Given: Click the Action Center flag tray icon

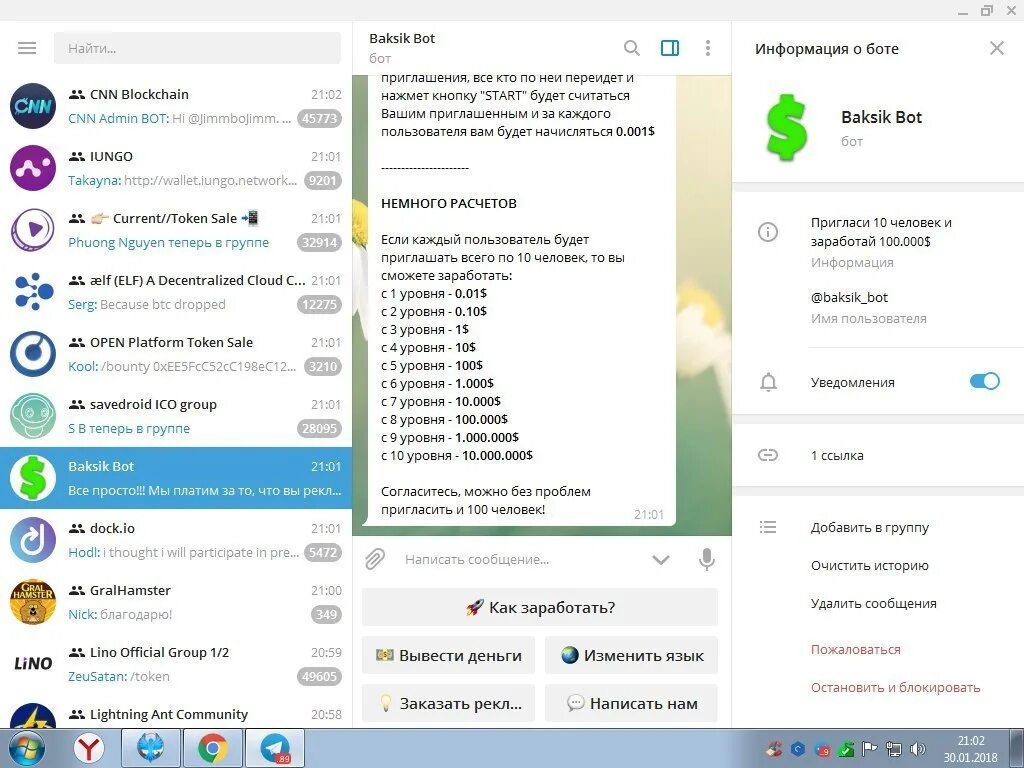Looking at the screenshot, I should [x=869, y=749].
